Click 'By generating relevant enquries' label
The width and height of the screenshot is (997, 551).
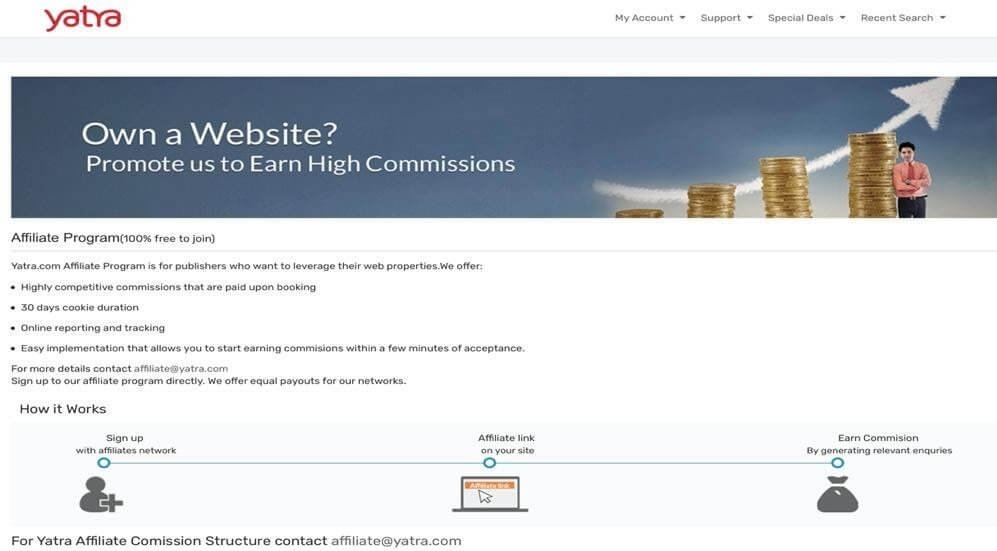click(x=879, y=451)
